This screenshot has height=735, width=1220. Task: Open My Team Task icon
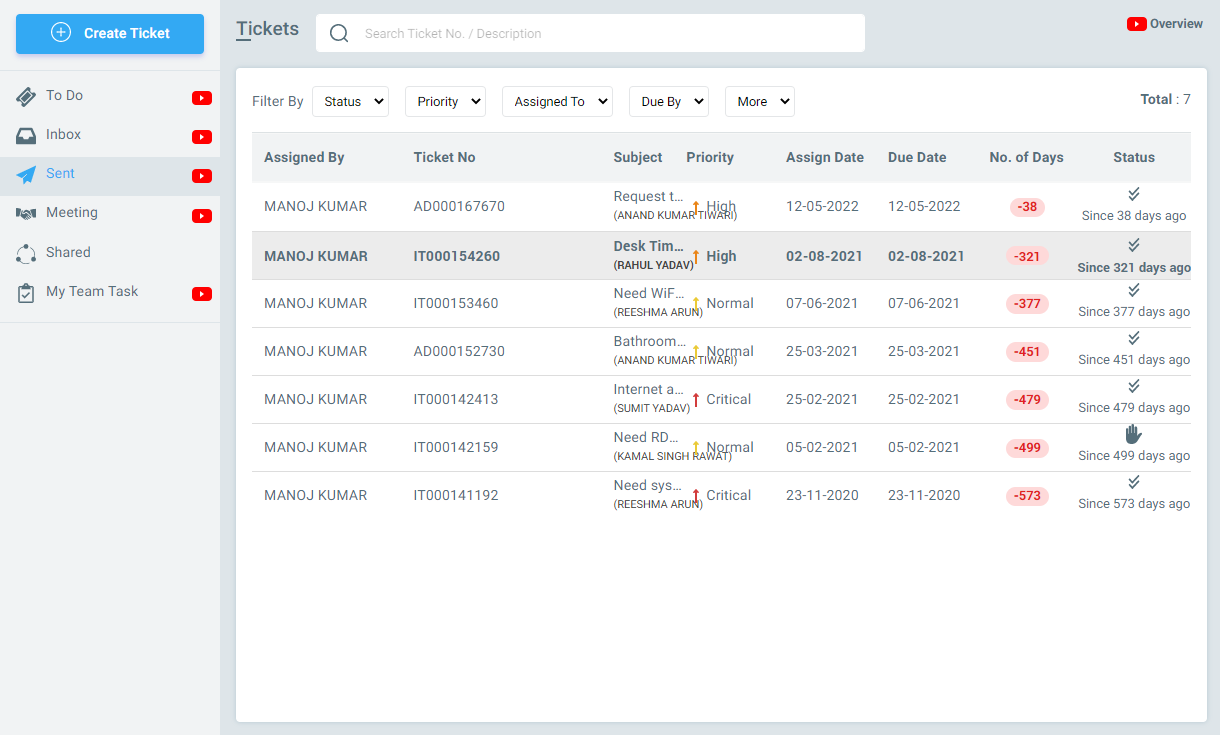coord(27,291)
